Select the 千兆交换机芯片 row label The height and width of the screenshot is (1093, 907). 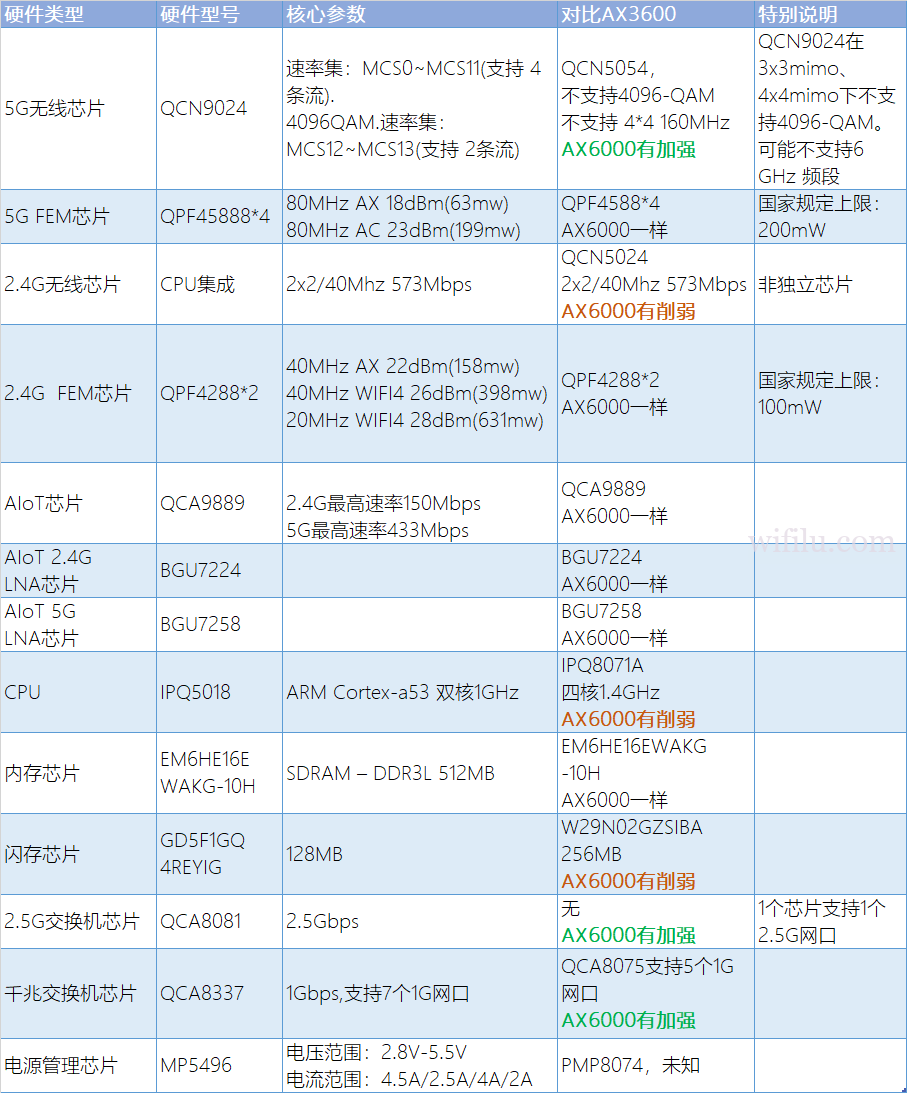click(x=78, y=993)
